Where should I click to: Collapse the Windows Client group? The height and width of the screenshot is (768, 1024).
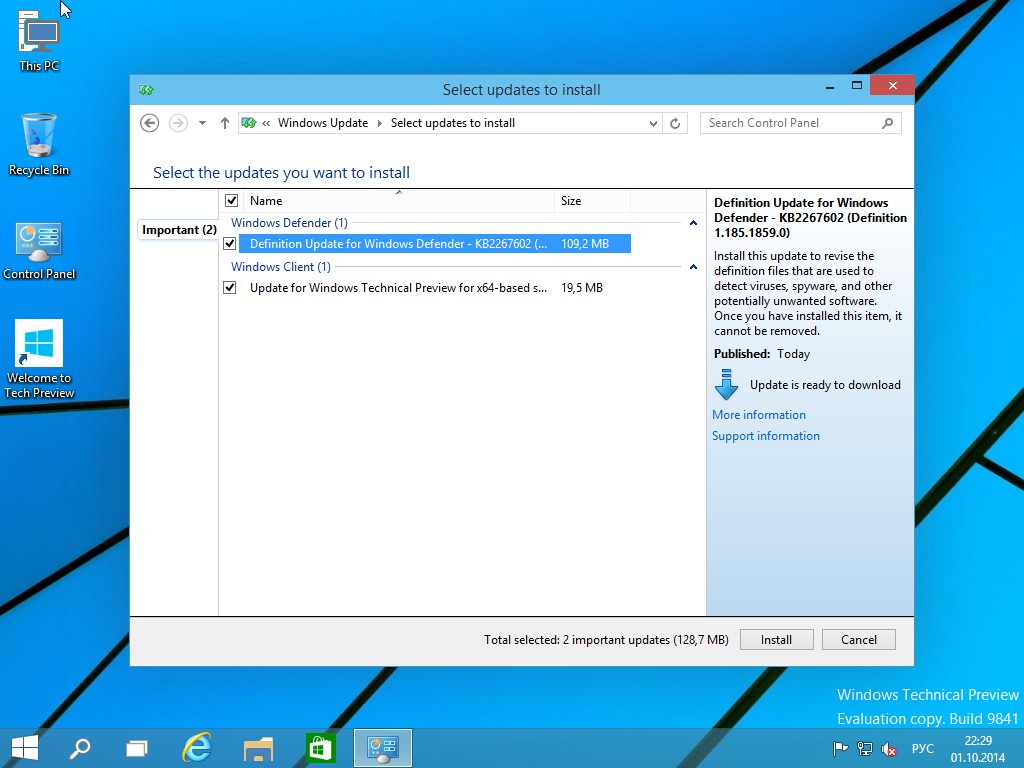pos(694,267)
